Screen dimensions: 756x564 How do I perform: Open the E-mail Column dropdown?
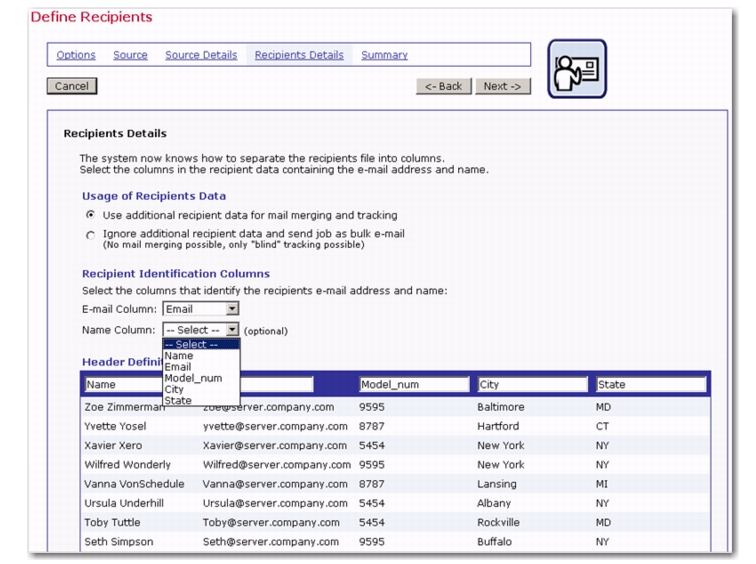point(232,309)
